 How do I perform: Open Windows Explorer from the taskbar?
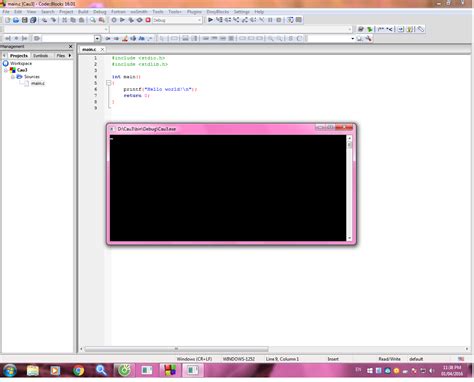(x=33, y=370)
